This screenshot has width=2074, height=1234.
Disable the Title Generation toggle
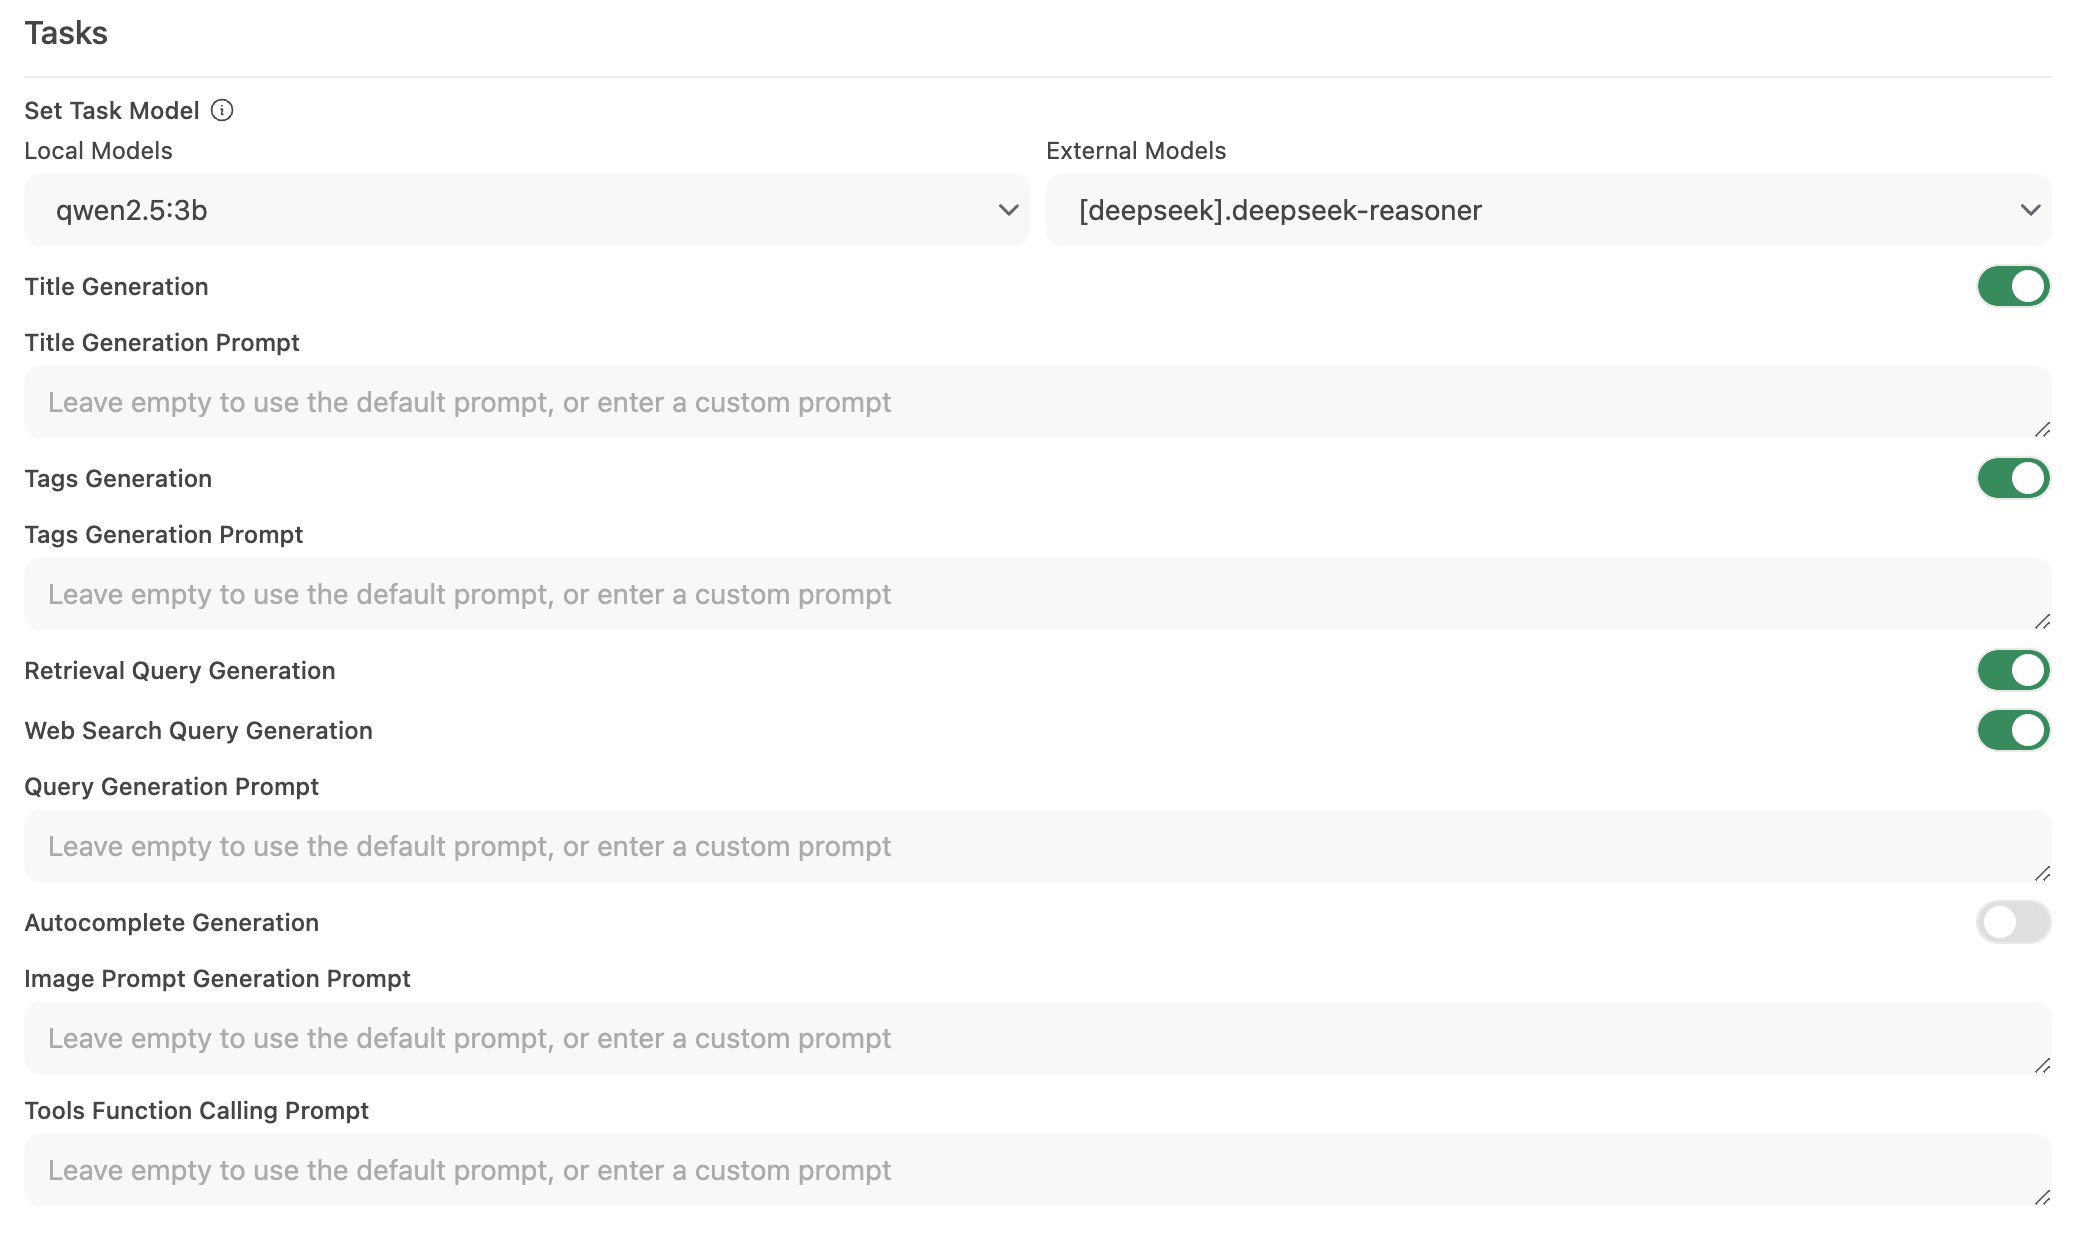pyautogui.click(x=2013, y=287)
